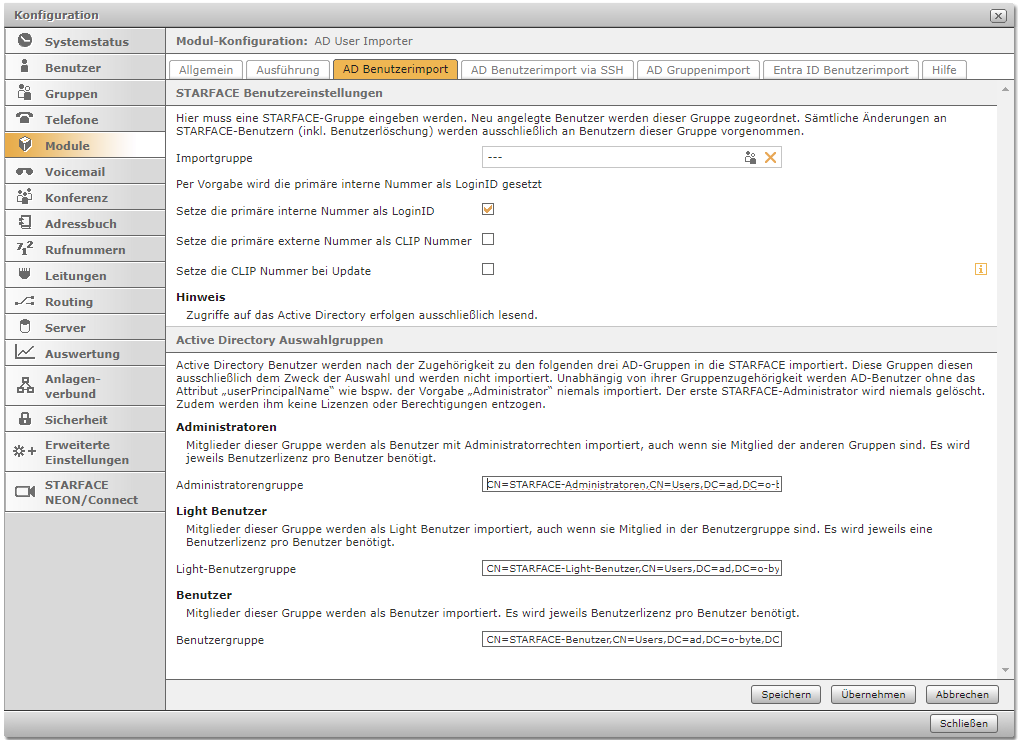The width and height of the screenshot is (1018, 740).
Task: Open the Benutzer section
Action: pos(85,68)
